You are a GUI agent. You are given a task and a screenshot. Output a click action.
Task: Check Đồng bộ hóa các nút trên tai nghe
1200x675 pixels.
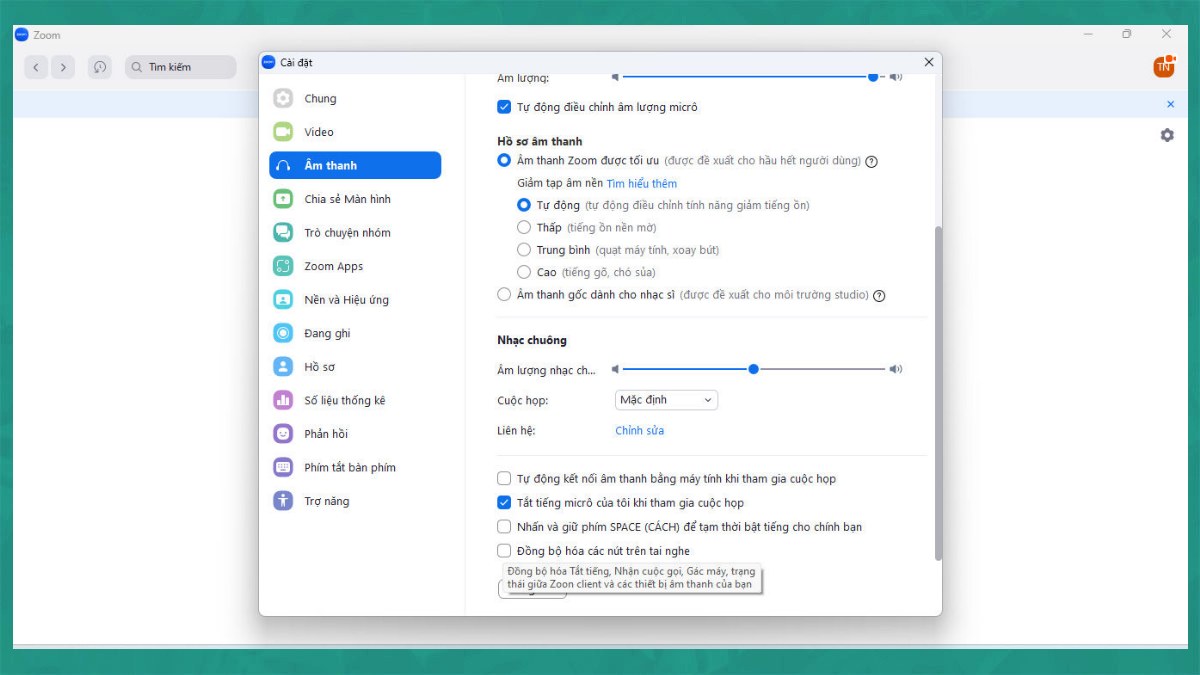(504, 551)
